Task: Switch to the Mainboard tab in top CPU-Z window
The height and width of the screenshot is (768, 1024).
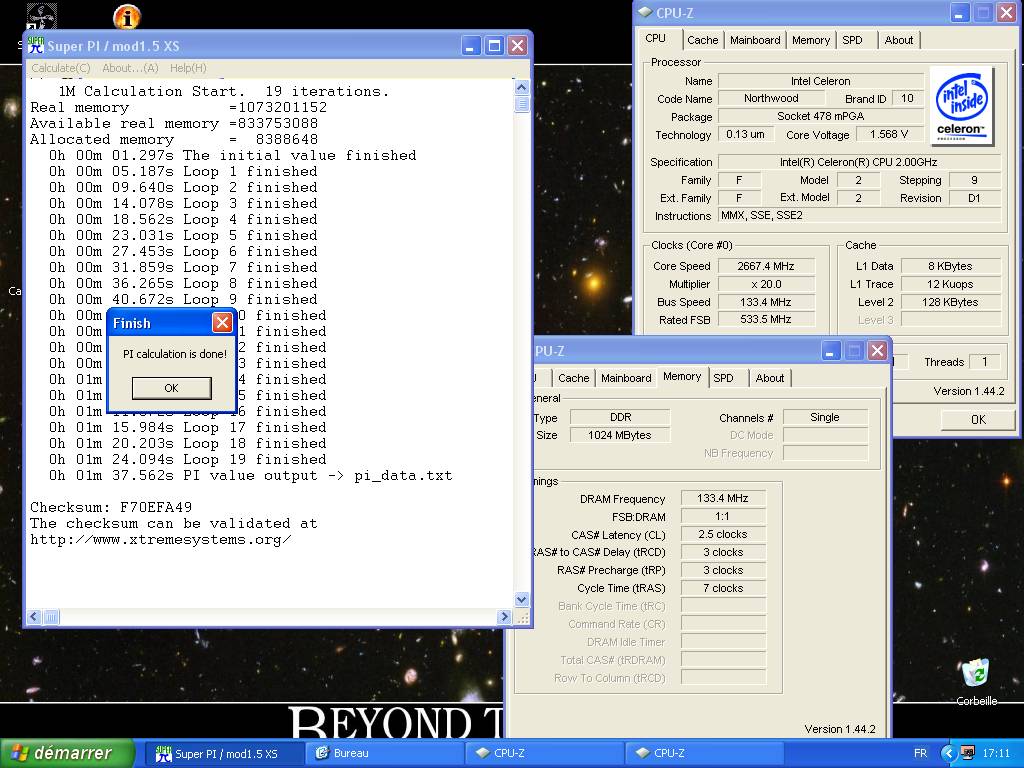Action: point(755,40)
